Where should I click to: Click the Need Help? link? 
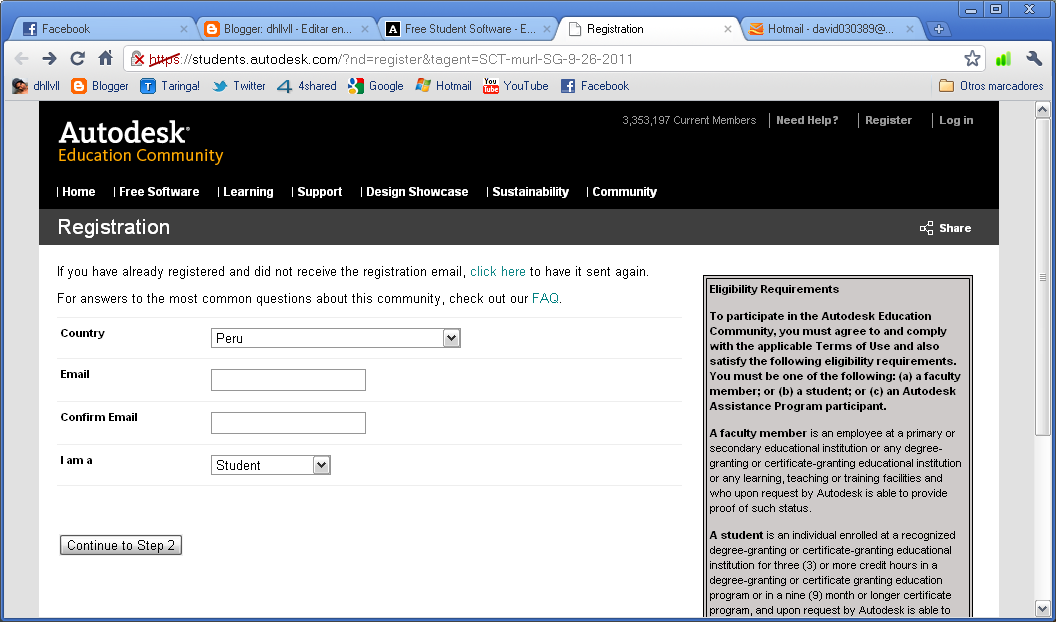[807, 120]
